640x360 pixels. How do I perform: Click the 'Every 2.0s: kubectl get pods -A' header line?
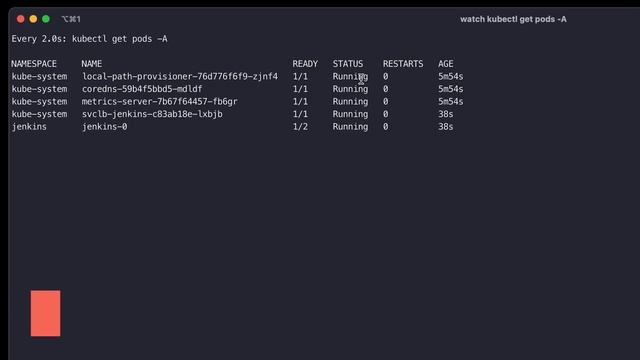click(89, 39)
